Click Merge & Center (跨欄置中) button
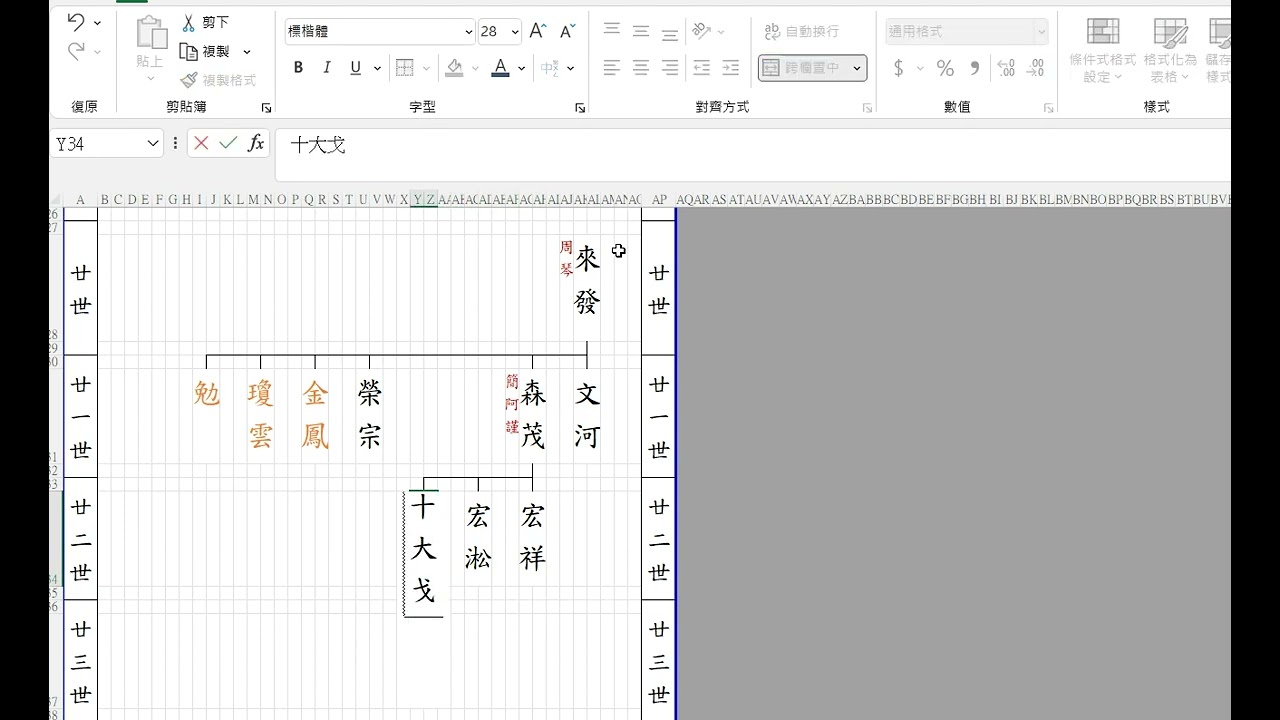 pos(803,68)
